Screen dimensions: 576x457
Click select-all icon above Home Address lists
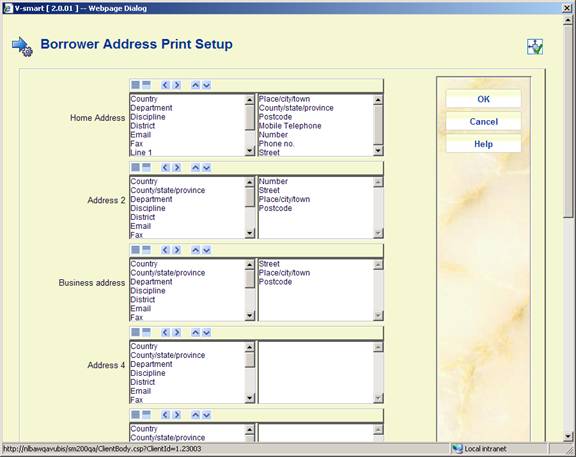pos(136,85)
